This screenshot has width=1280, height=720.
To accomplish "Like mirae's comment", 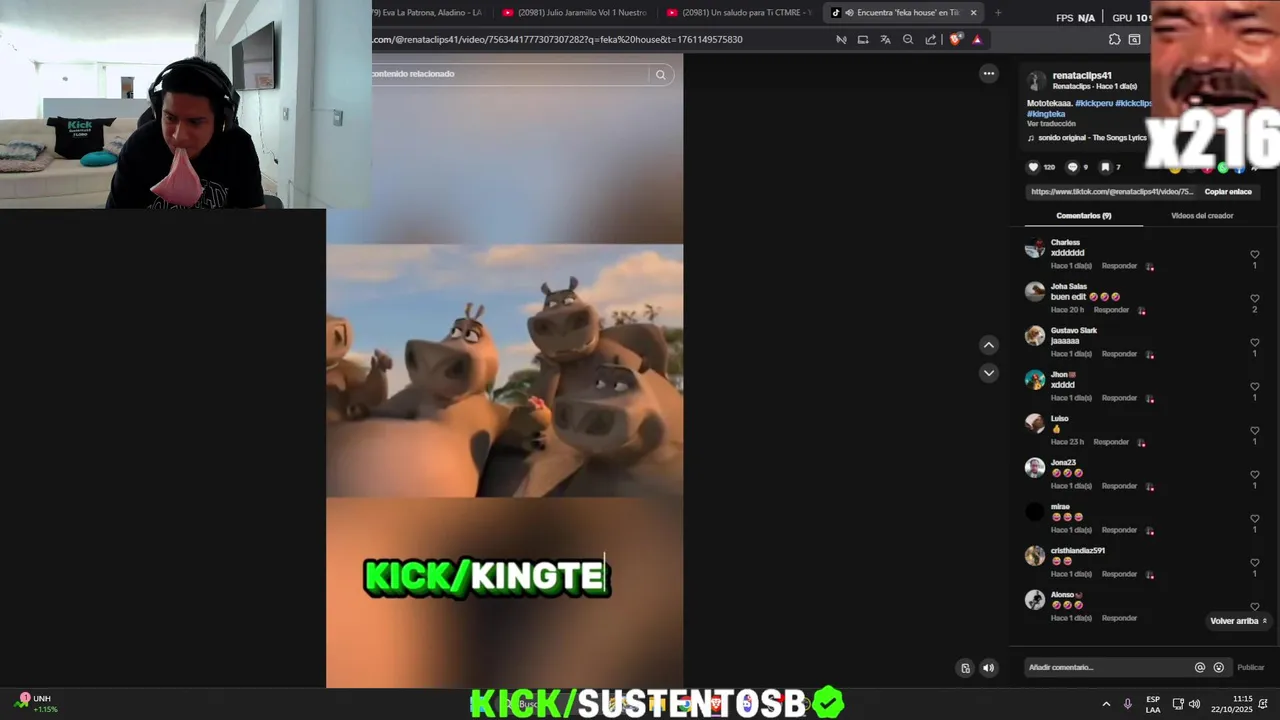I will [1255, 519].
